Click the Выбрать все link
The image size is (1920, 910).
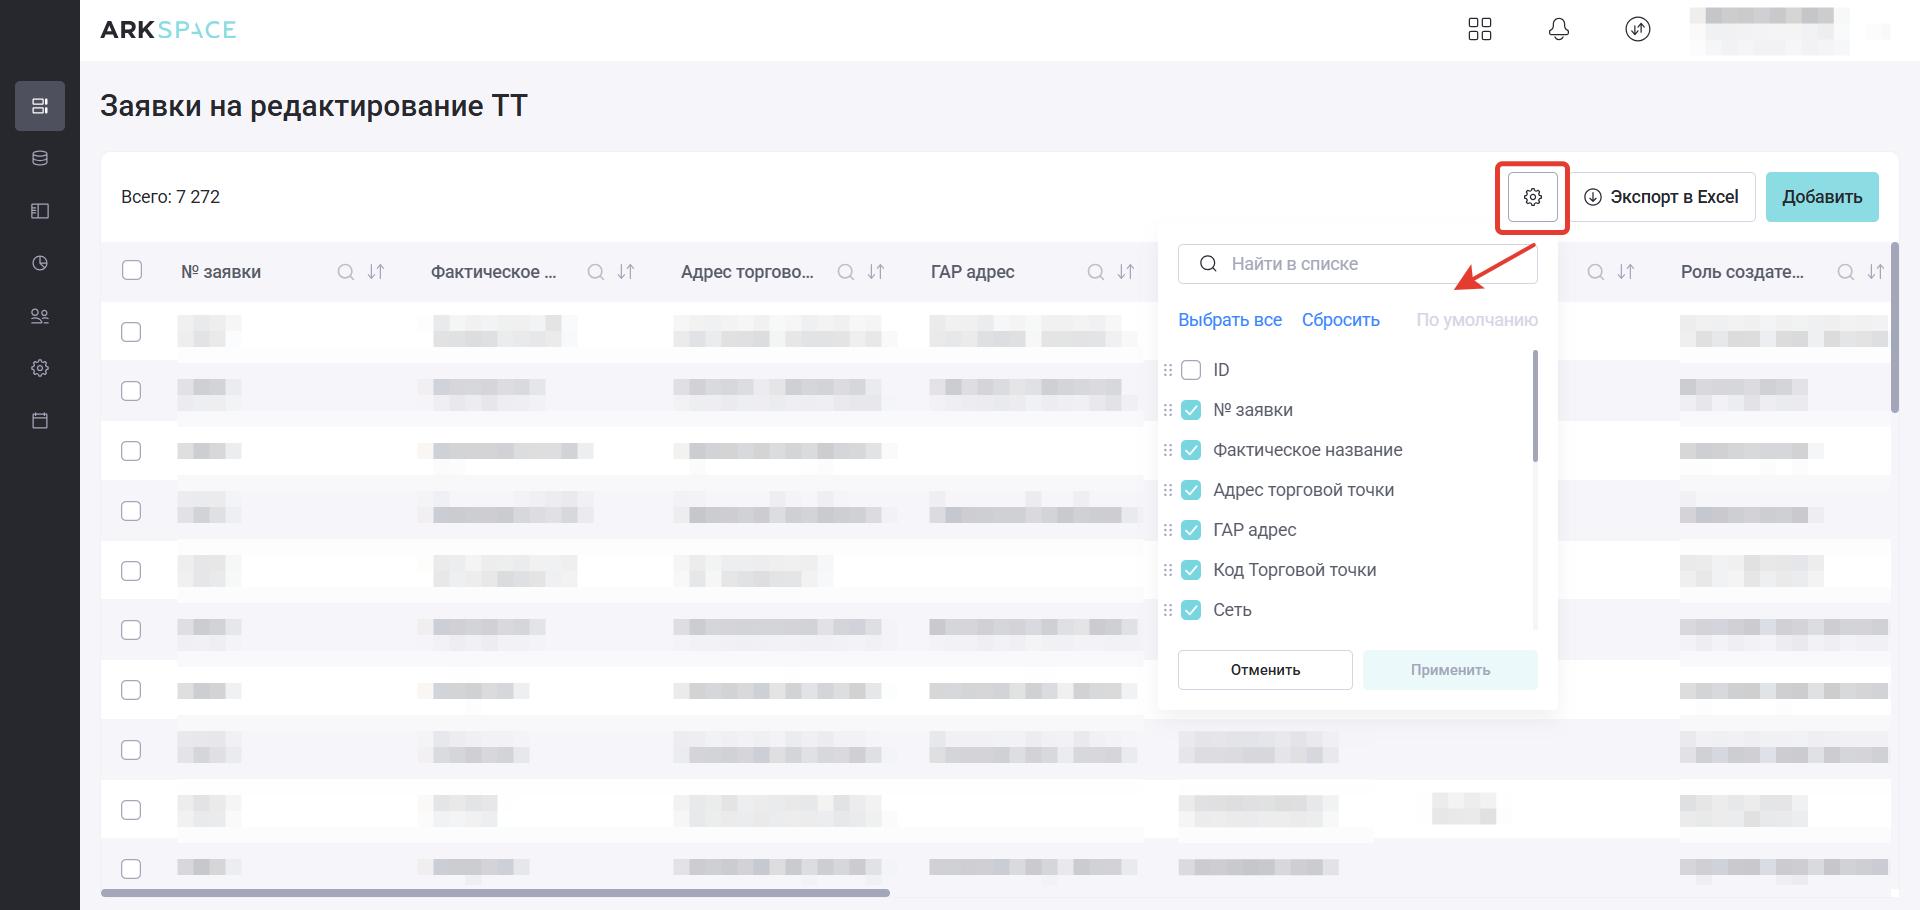pyautogui.click(x=1229, y=320)
